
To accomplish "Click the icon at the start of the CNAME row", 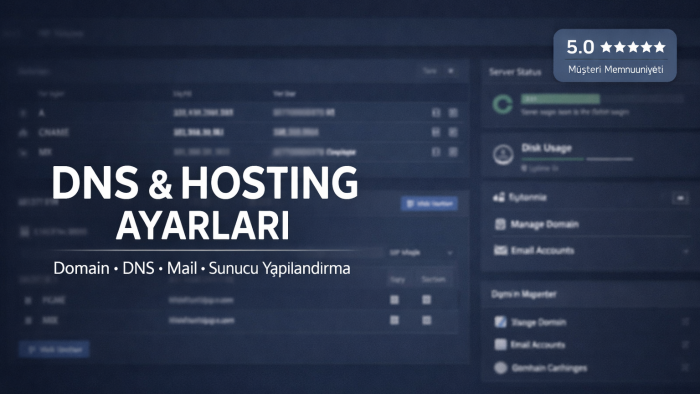I will click(23, 133).
